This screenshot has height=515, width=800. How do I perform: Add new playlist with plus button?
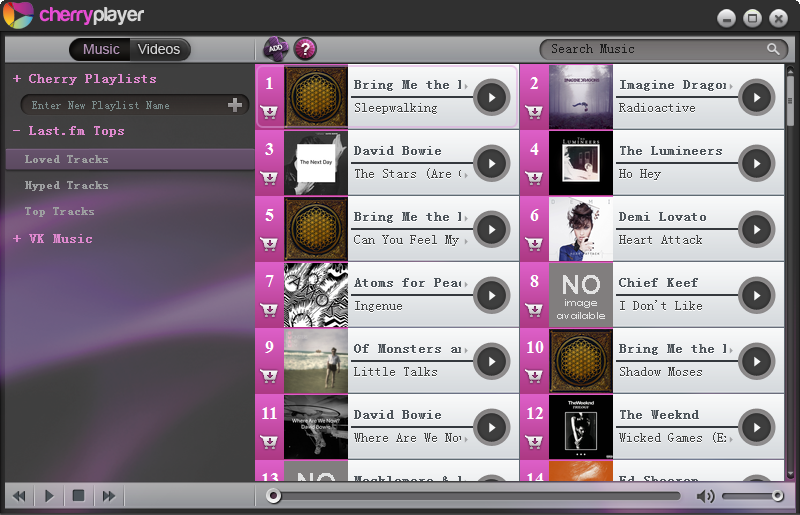[235, 105]
